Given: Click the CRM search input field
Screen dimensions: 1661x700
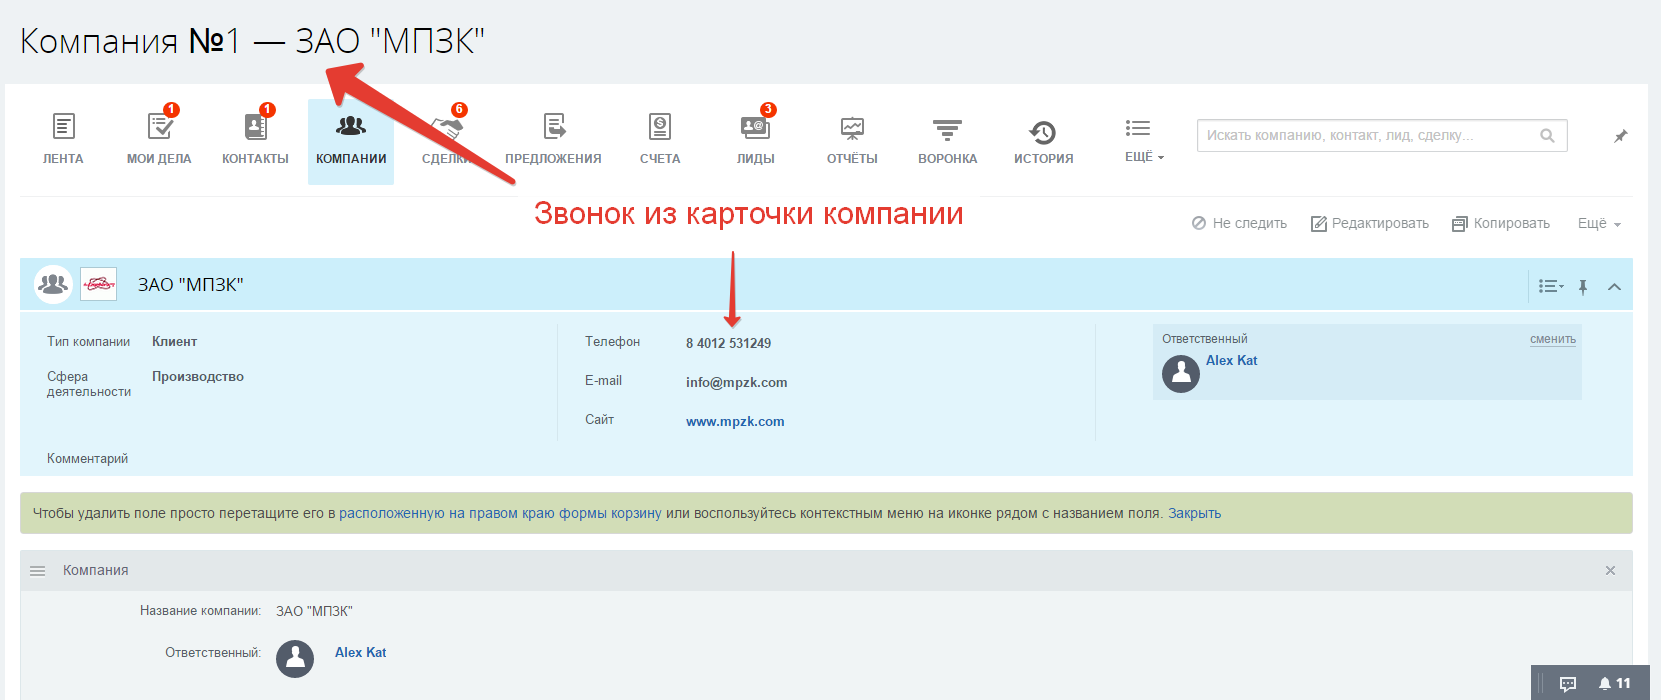Looking at the screenshot, I should point(1368,136).
